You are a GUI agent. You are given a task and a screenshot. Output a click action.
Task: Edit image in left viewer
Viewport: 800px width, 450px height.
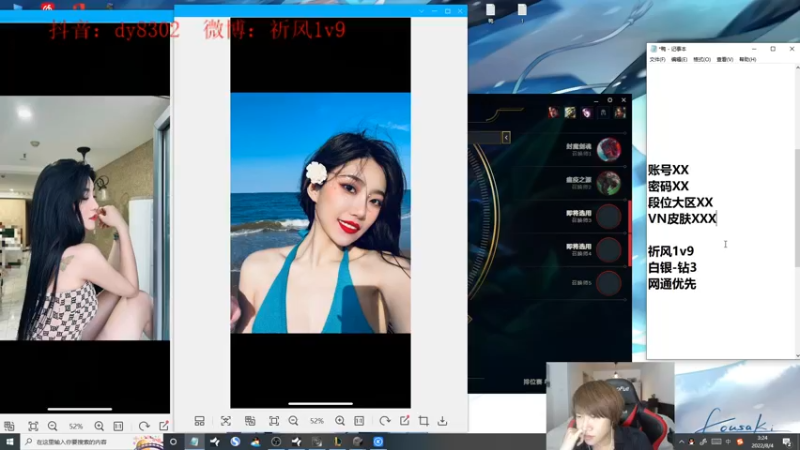pyautogui.click(x=164, y=426)
